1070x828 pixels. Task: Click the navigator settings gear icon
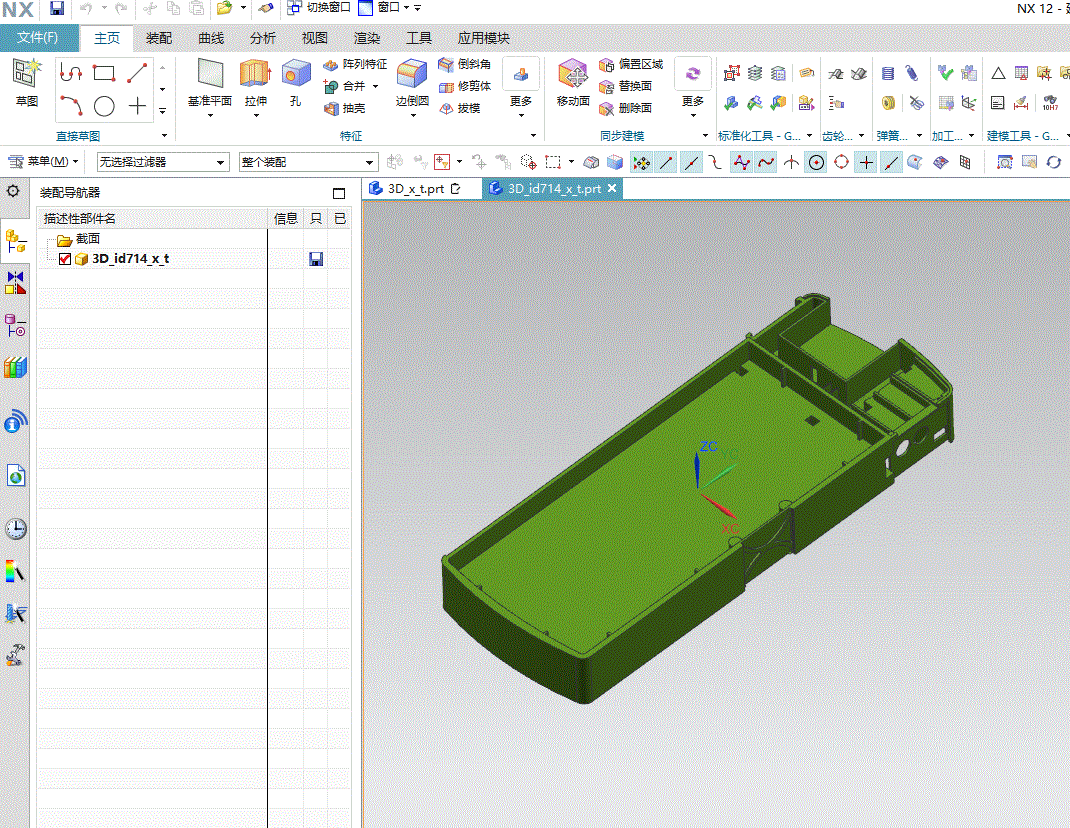pos(13,191)
